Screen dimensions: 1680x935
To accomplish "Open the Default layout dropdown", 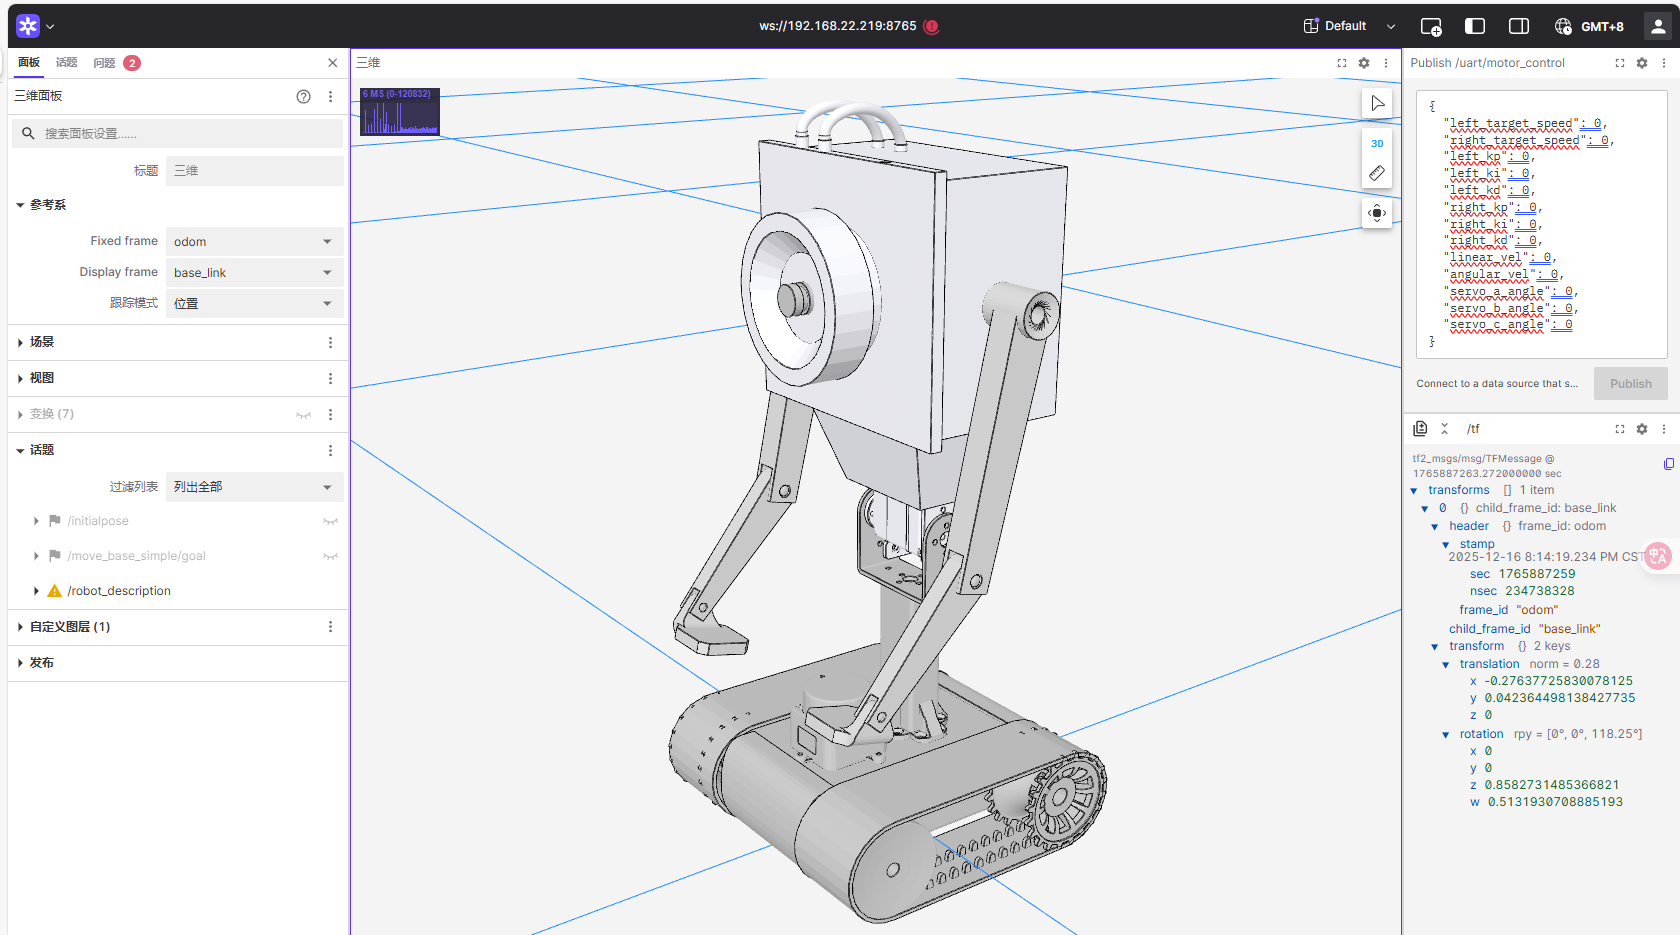I will (x=1349, y=26).
